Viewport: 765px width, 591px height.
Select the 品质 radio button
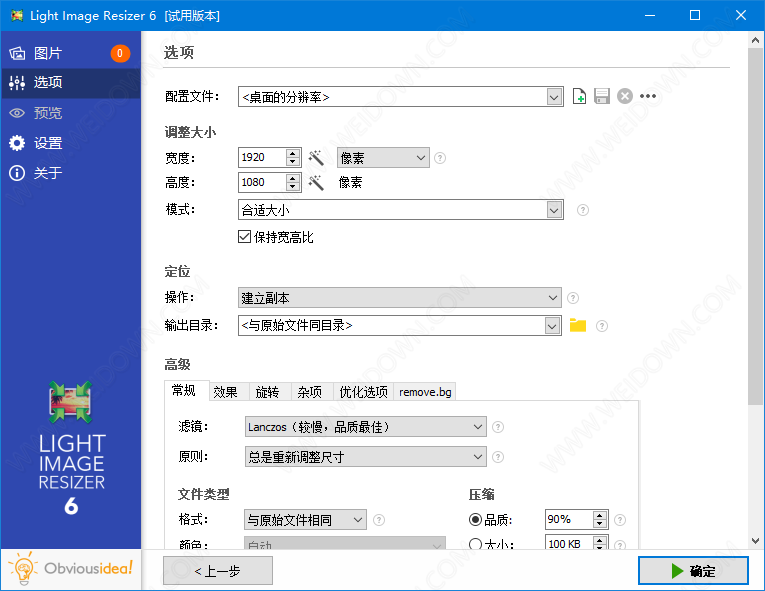[475, 519]
